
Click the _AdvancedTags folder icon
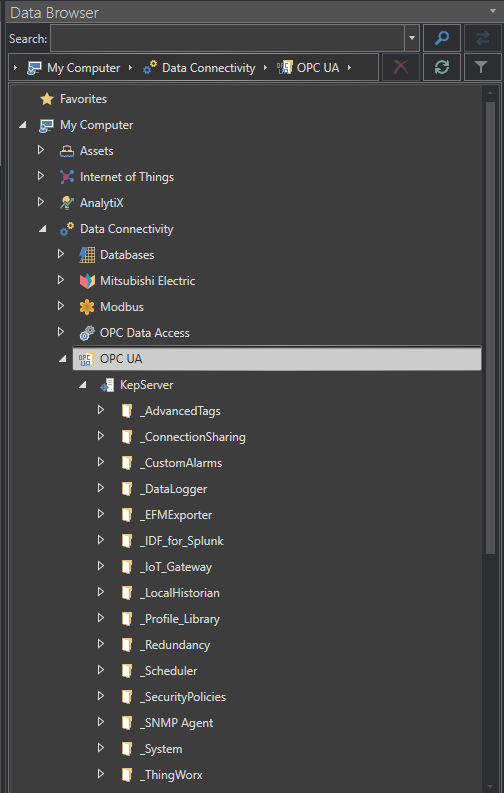127,411
